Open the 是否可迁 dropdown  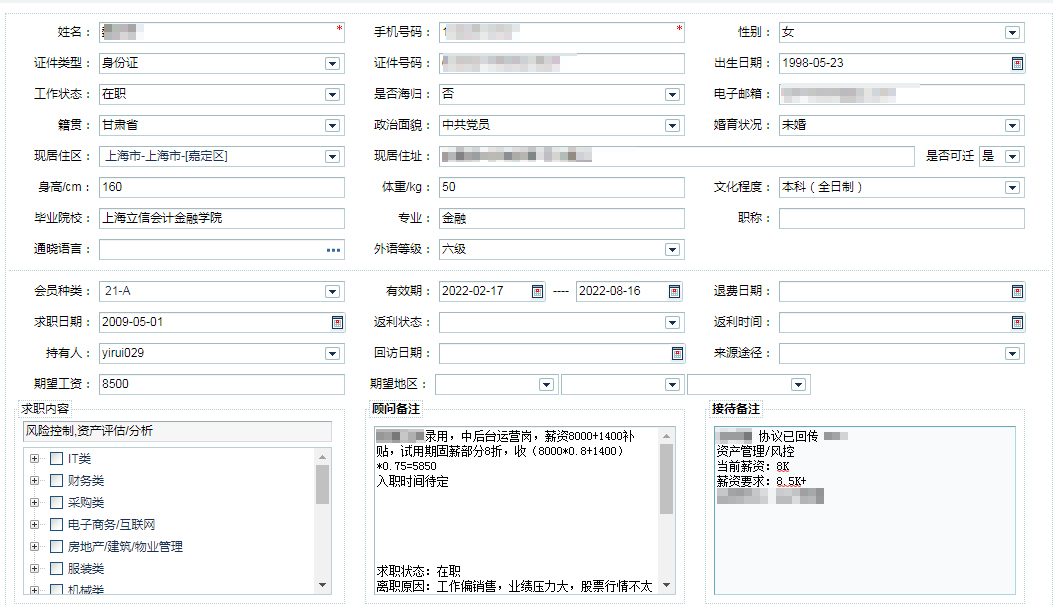point(1012,156)
